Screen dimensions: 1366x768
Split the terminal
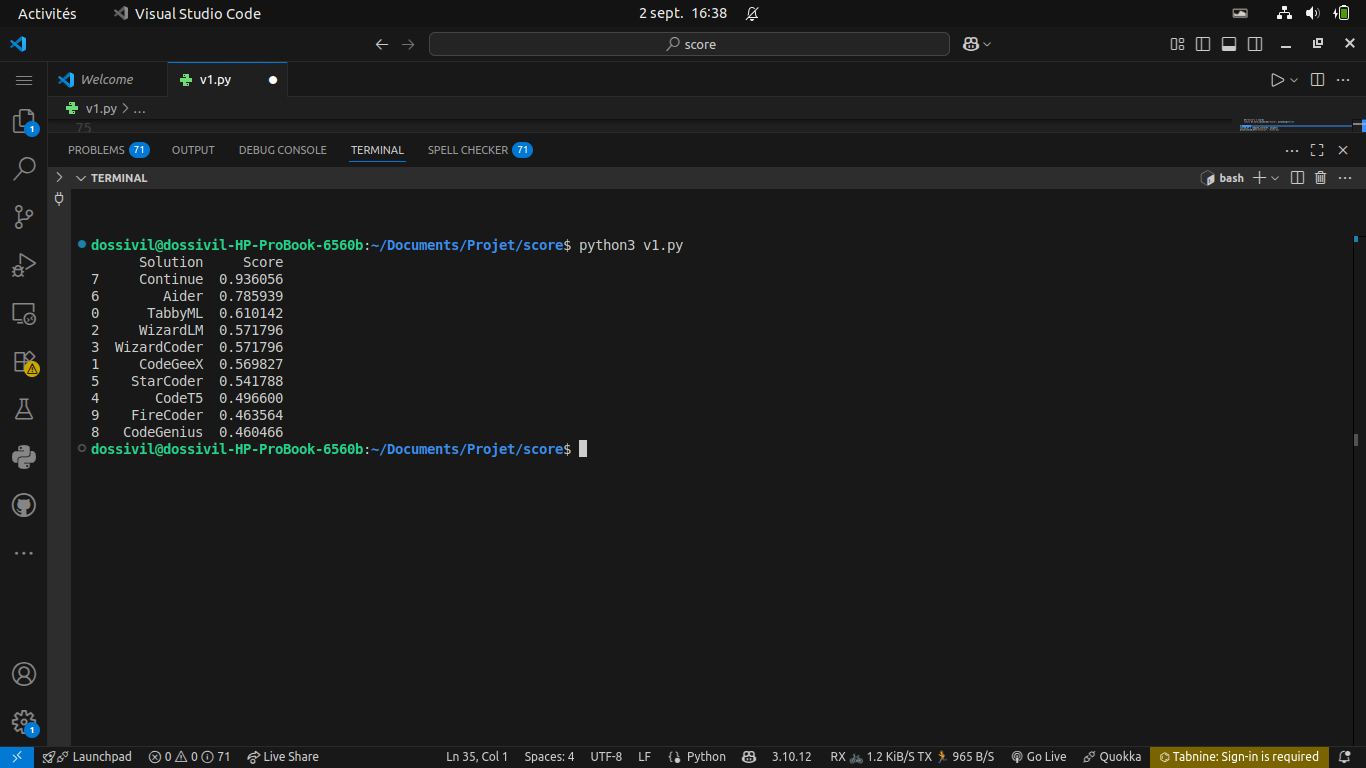coord(1297,178)
